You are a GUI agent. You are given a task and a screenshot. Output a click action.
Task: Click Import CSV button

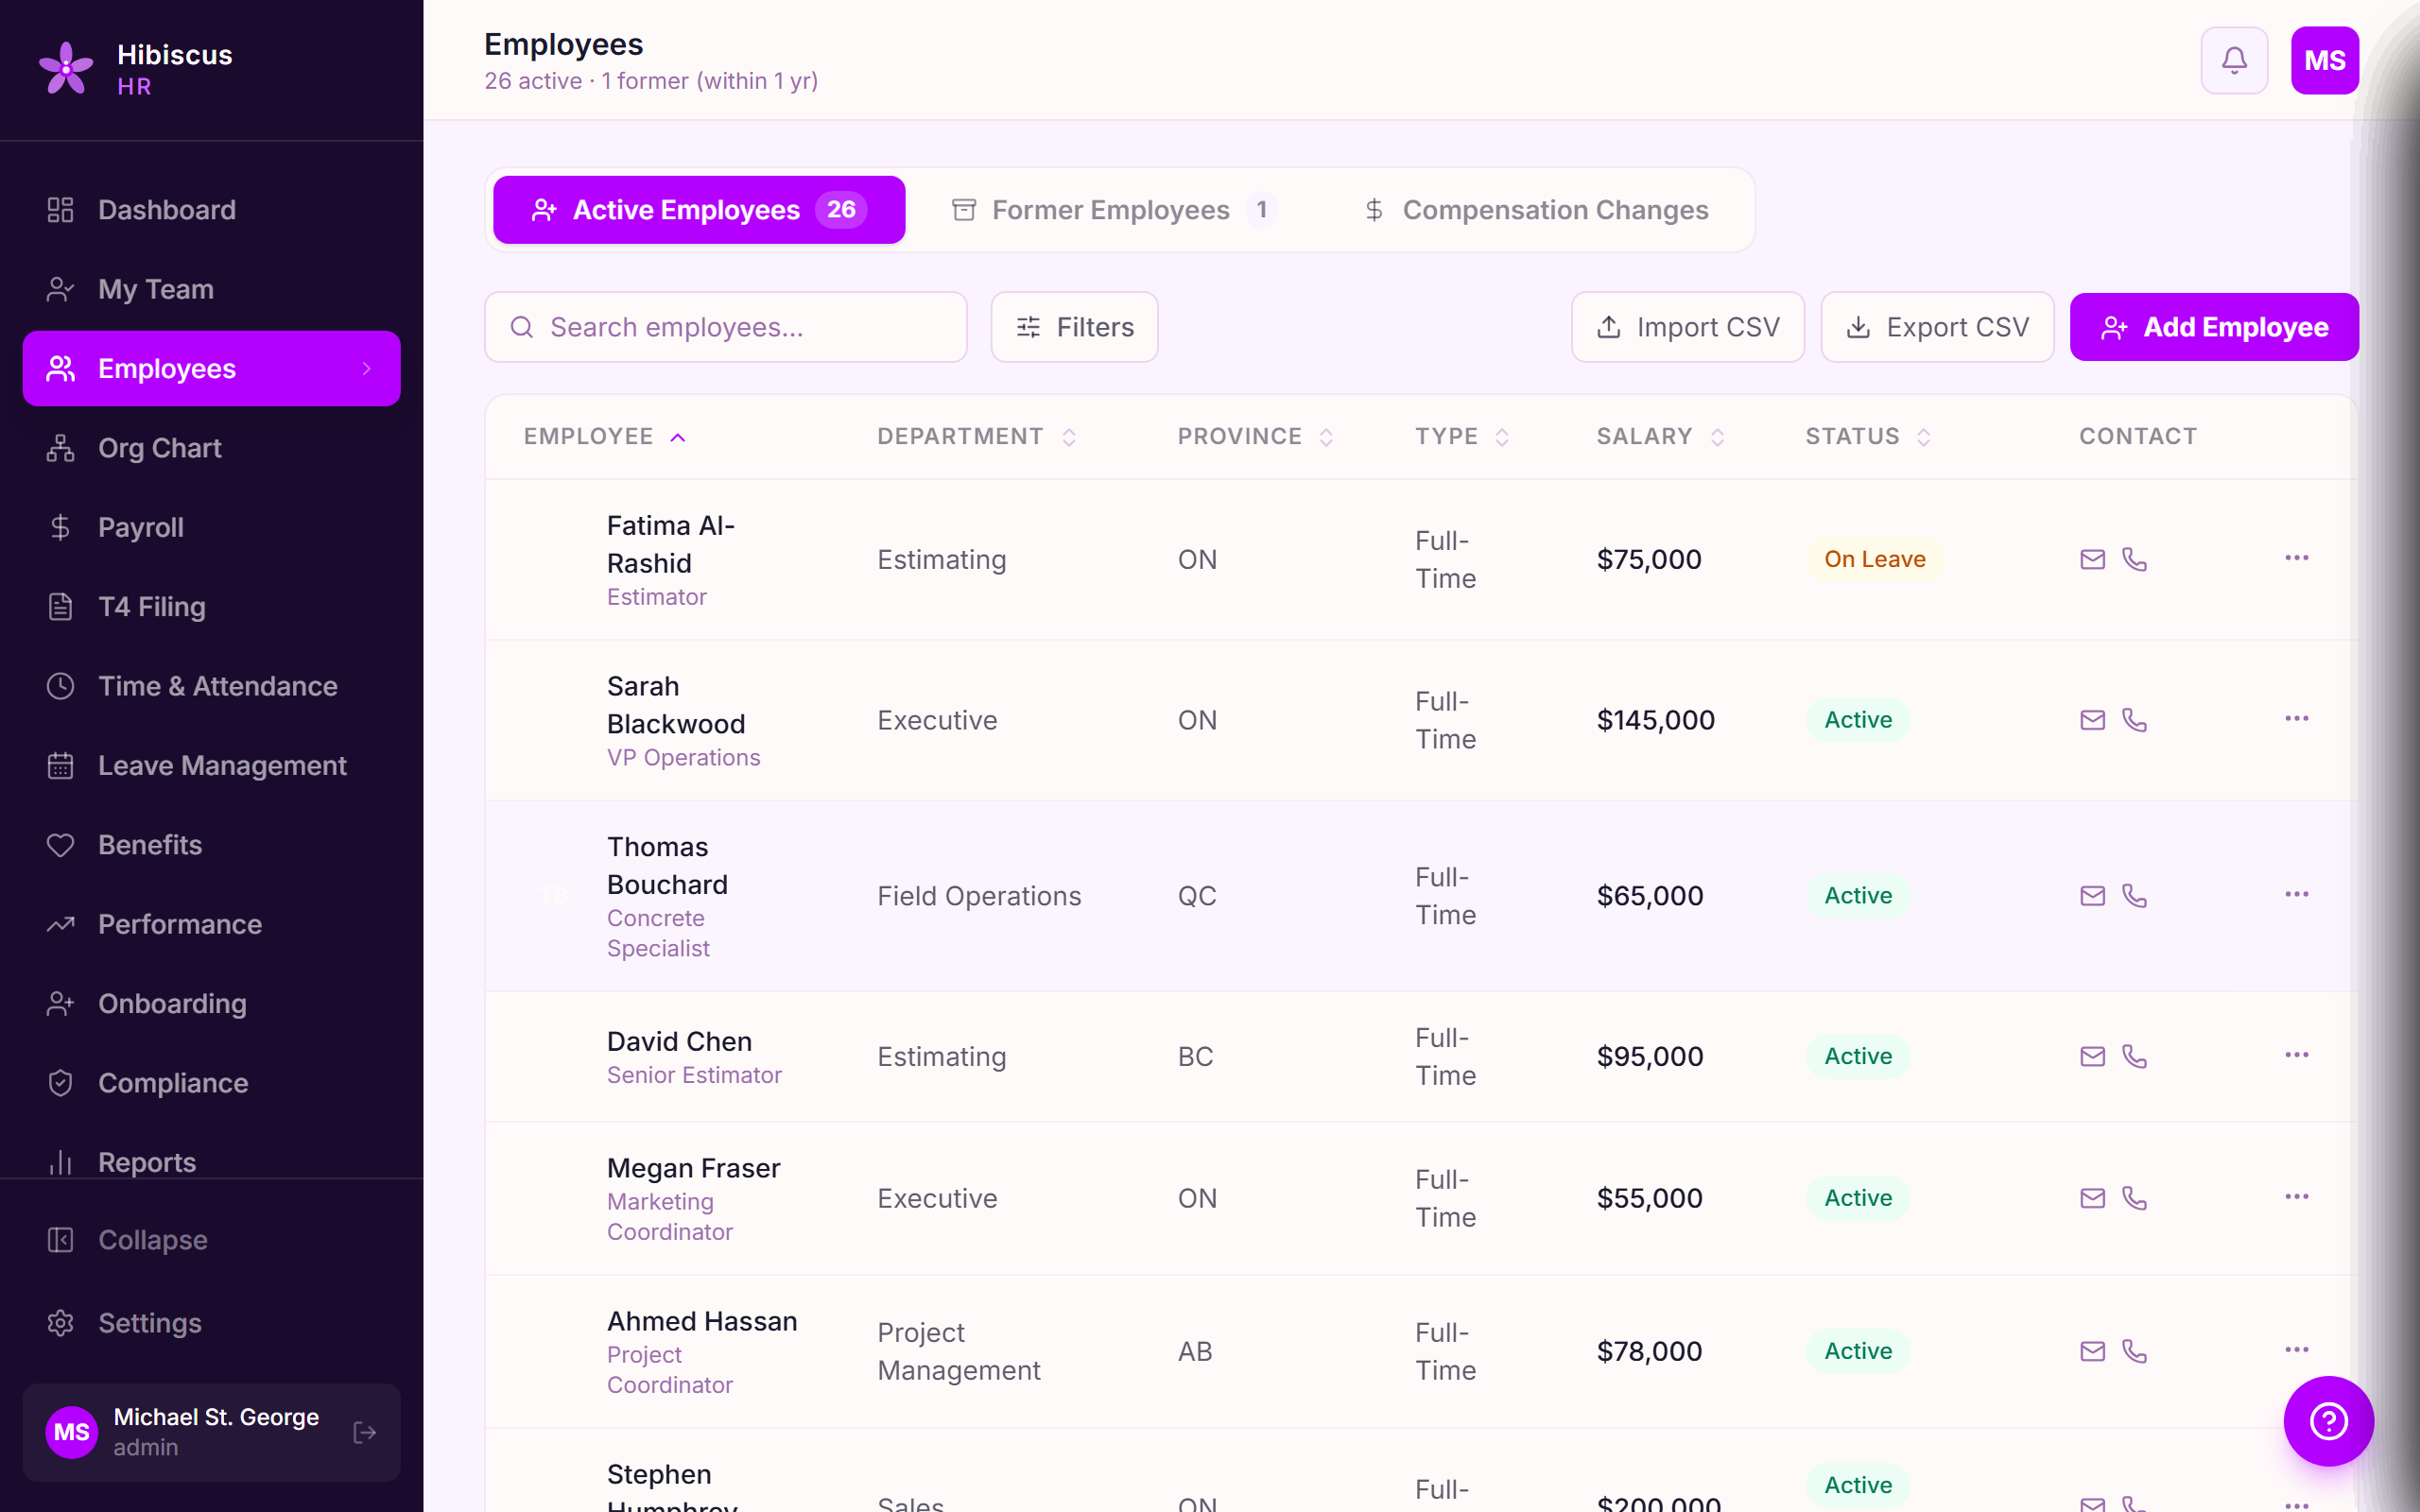click(x=1688, y=327)
